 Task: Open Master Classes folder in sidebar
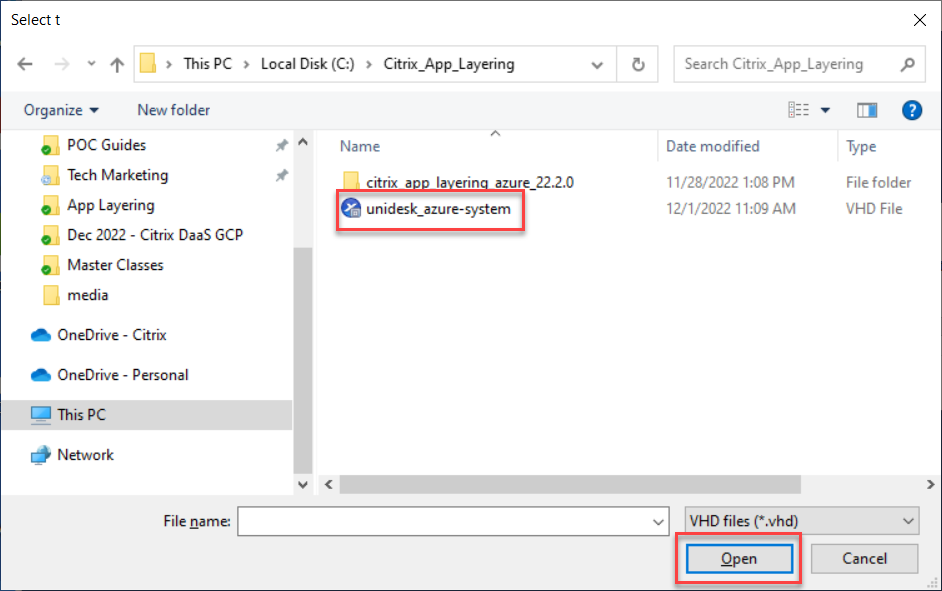[x=115, y=265]
